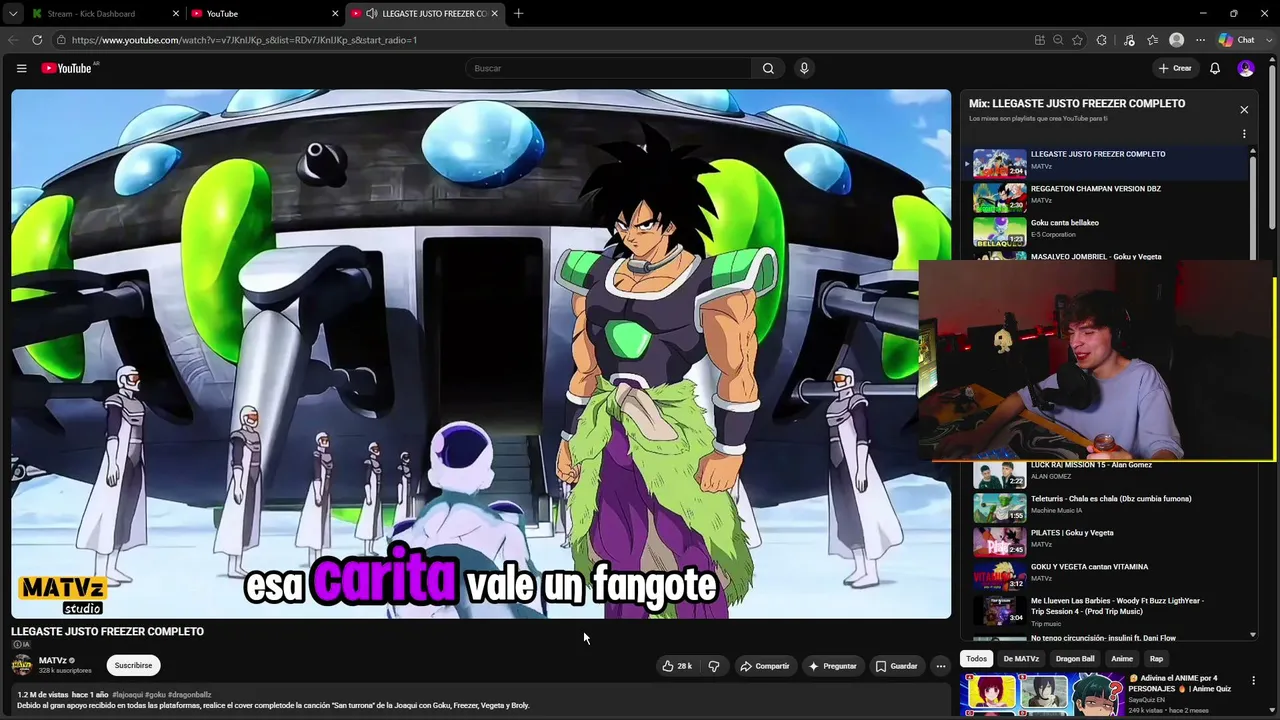This screenshot has width=1280, height=720.
Task: Open YouTube notifications bell
Action: pos(1215,68)
